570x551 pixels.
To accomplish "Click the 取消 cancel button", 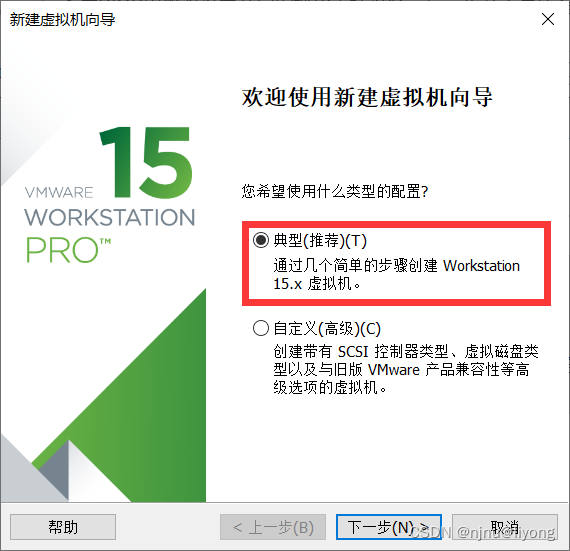I will 505,527.
